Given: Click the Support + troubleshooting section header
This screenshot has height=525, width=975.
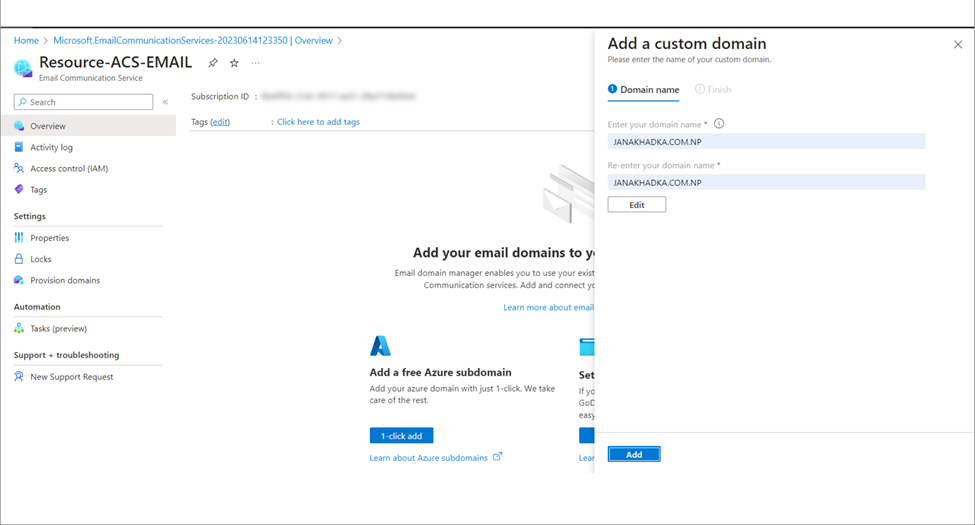Looking at the screenshot, I should (66, 355).
